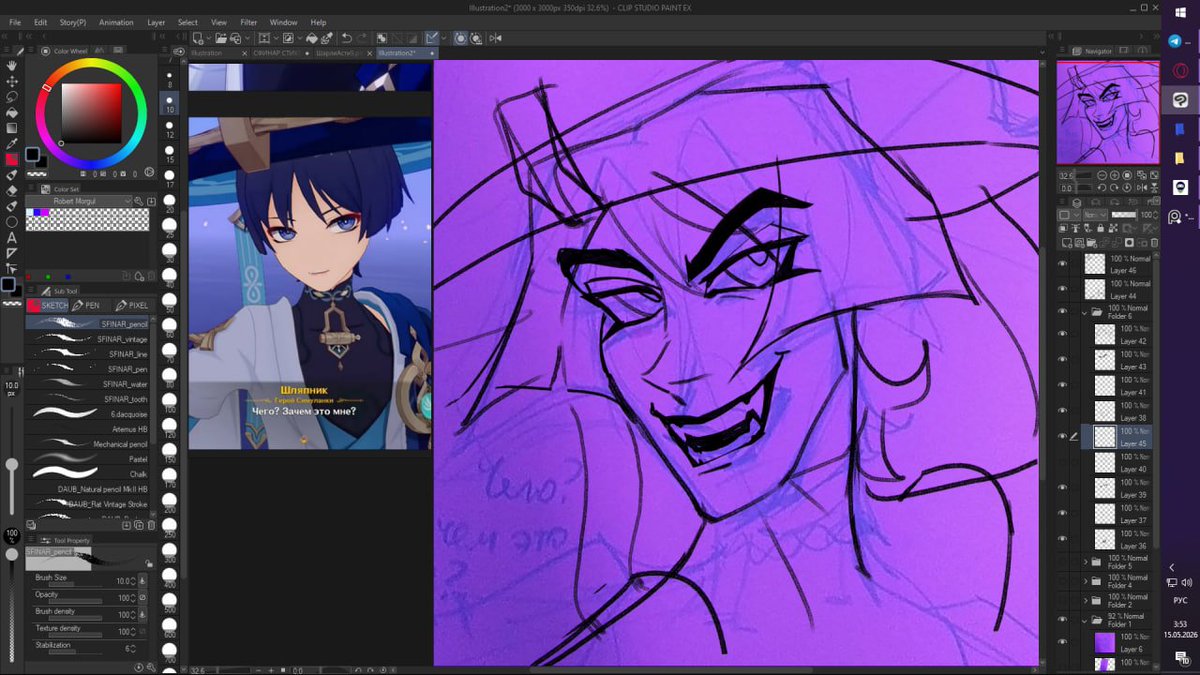Click the Clip Studio icon in the taskbar
Screen dimensions: 1200x675
1180,100
